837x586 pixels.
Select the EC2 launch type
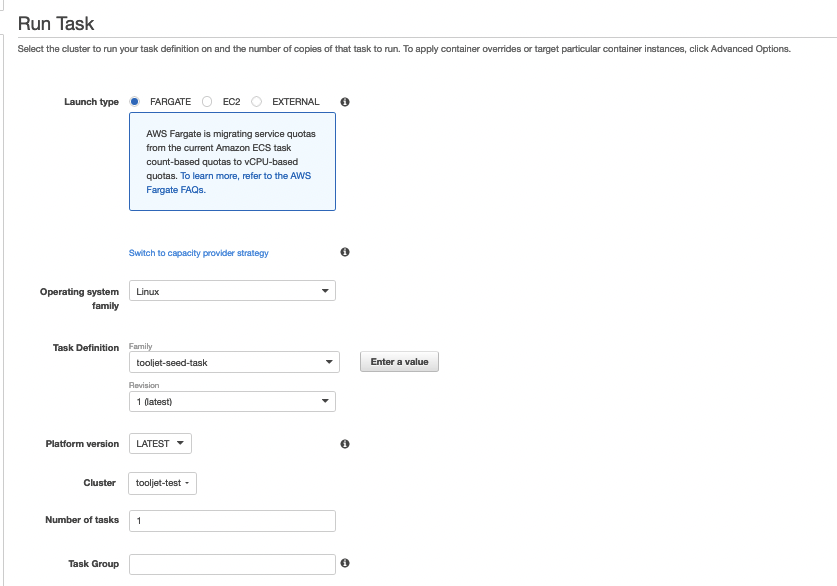(x=207, y=102)
